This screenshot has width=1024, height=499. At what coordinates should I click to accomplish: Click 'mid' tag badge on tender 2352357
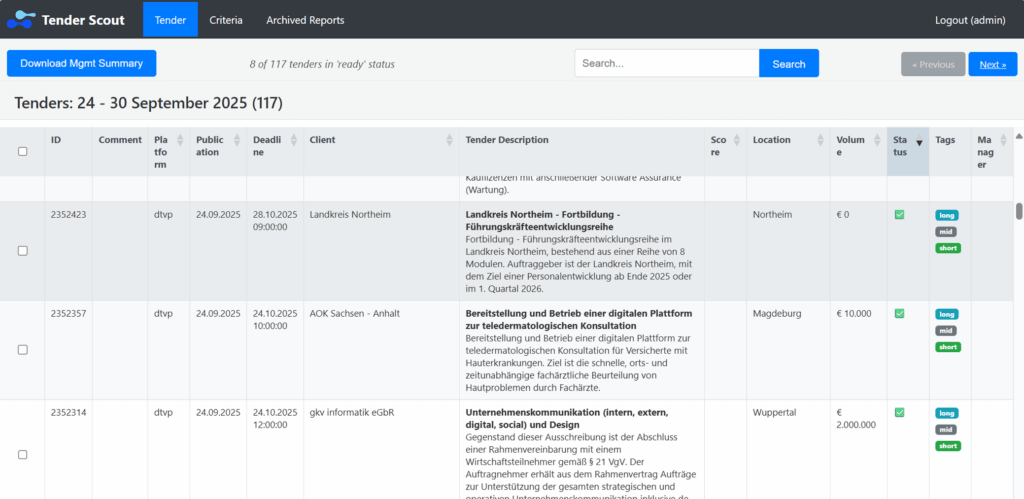[946, 330]
